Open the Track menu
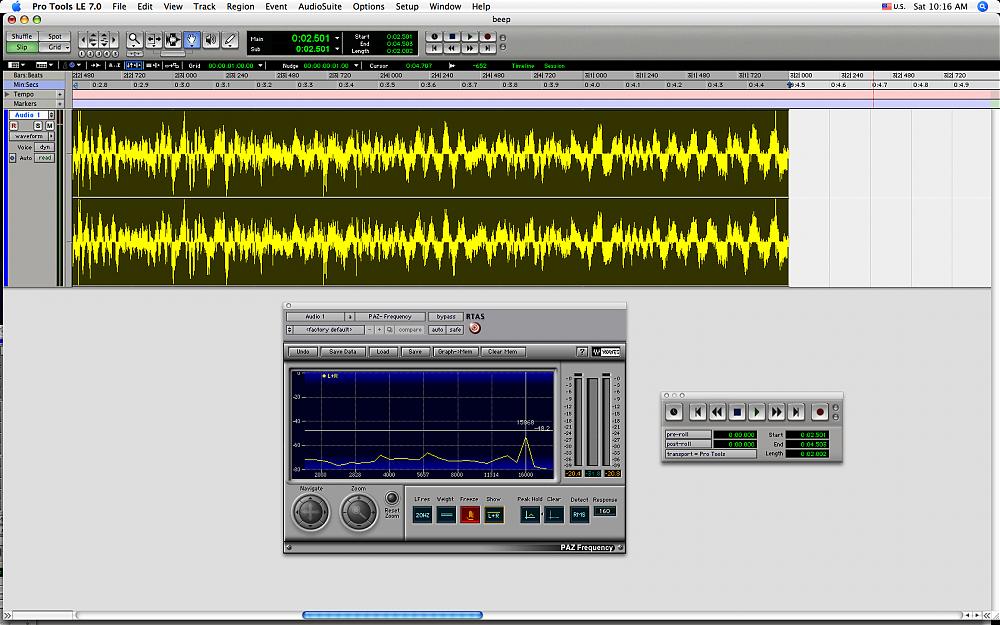 tap(204, 6)
